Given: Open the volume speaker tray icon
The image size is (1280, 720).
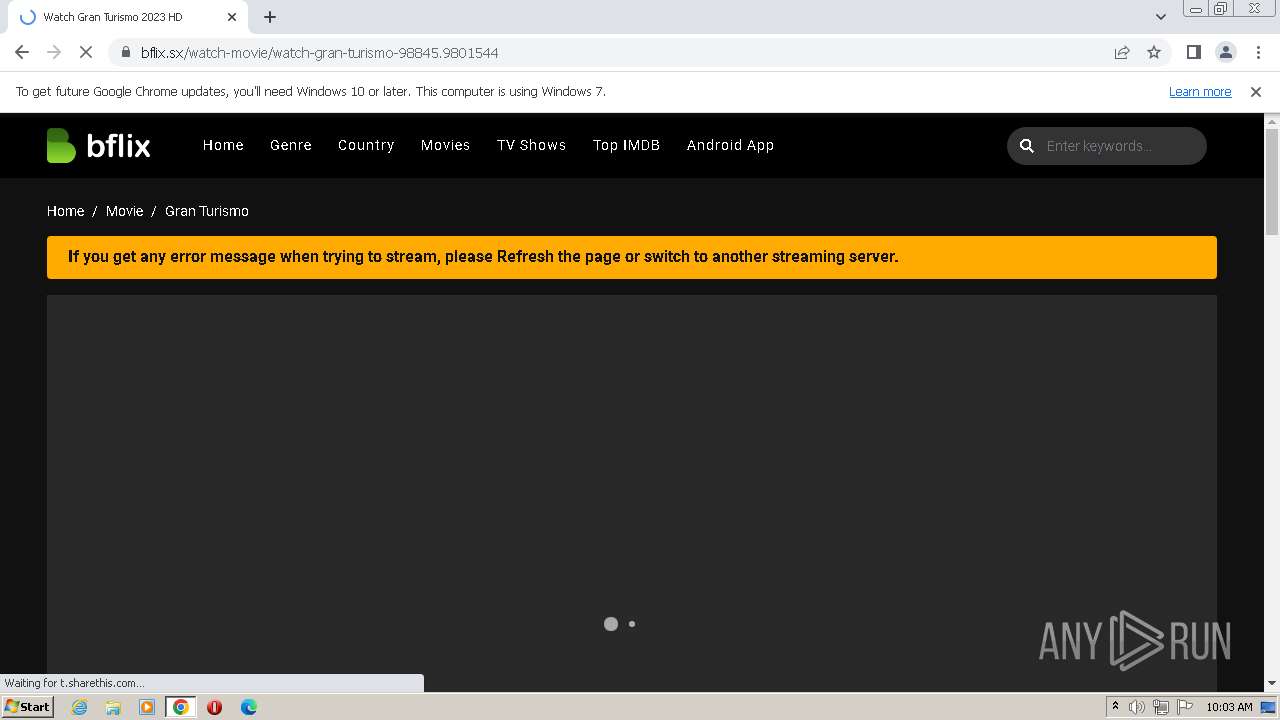Looking at the screenshot, I should 1136,707.
